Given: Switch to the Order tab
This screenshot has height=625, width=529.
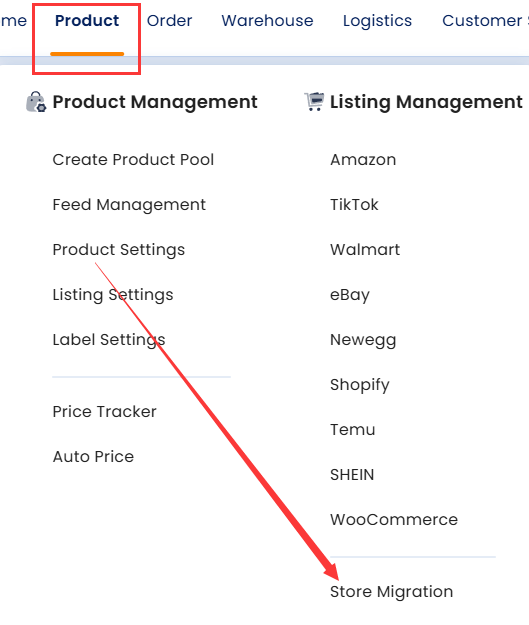Looking at the screenshot, I should [169, 21].
